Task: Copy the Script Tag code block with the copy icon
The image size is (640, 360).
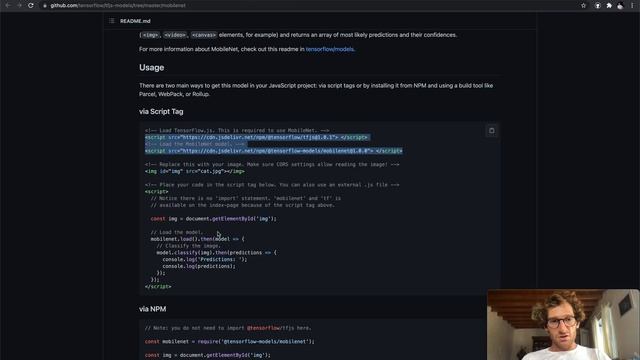Action: (x=491, y=131)
